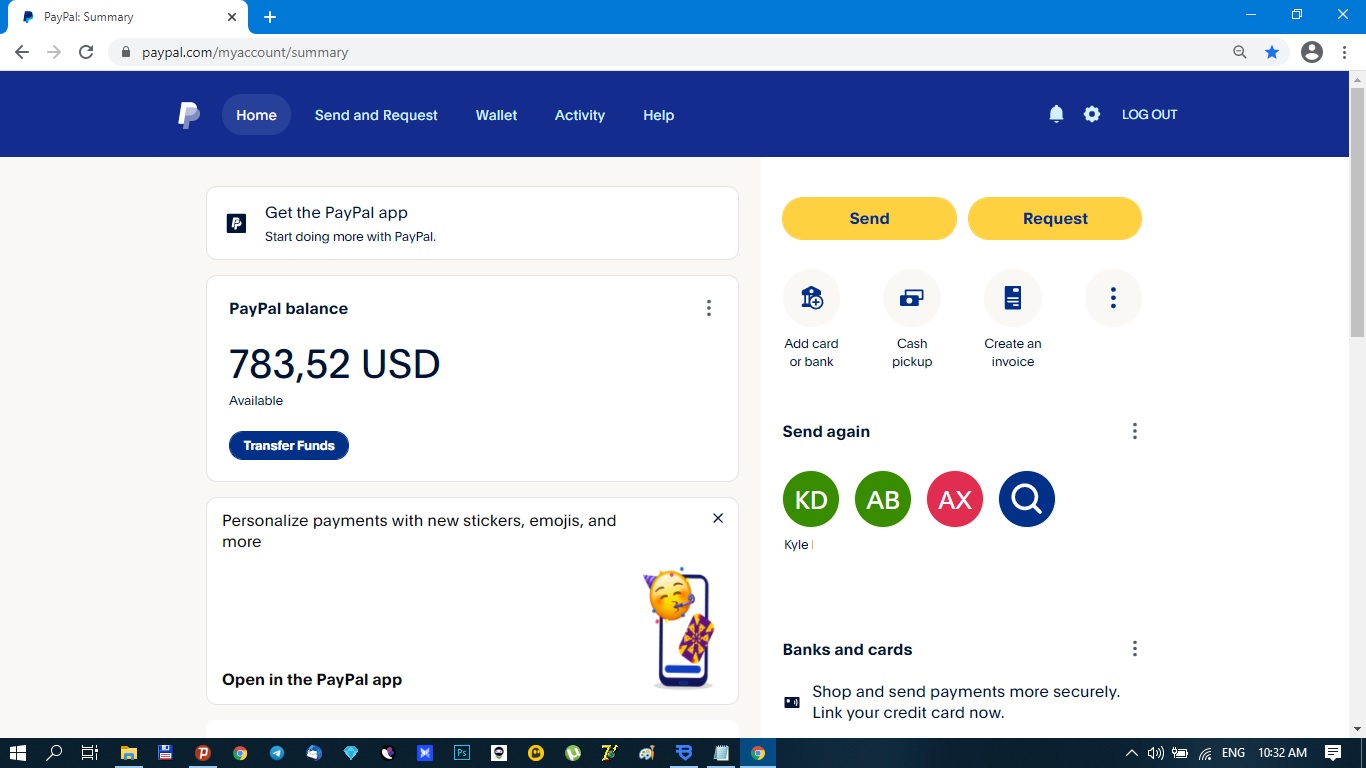Open Windows taskbar search
This screenshot has width=1366, height=768.
click(55, 753)
